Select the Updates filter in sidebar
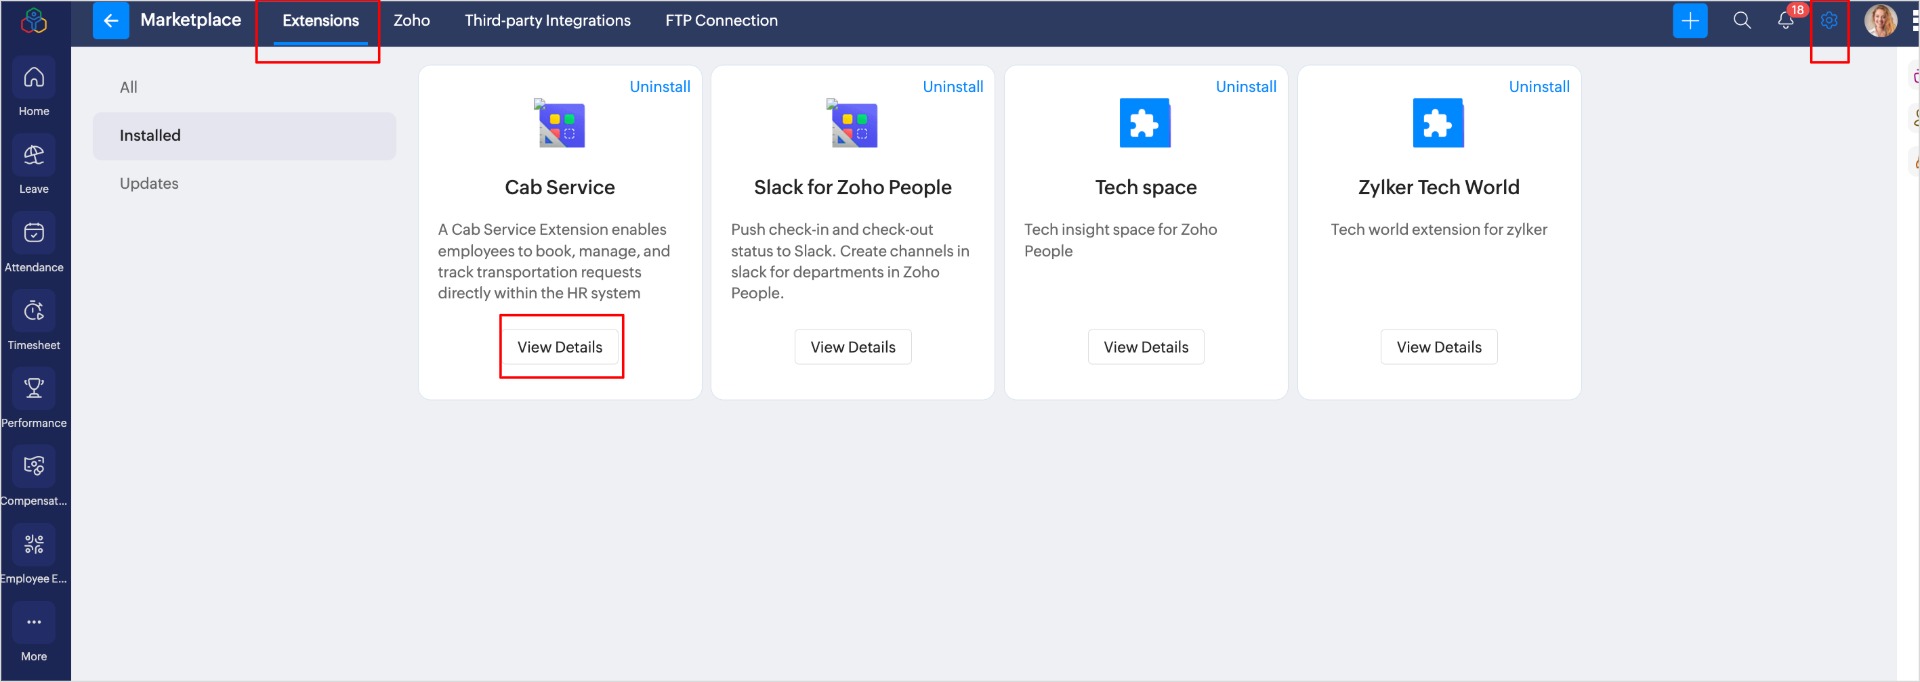Viewport: 1920px width, 682px height. [x=149, y=184]
